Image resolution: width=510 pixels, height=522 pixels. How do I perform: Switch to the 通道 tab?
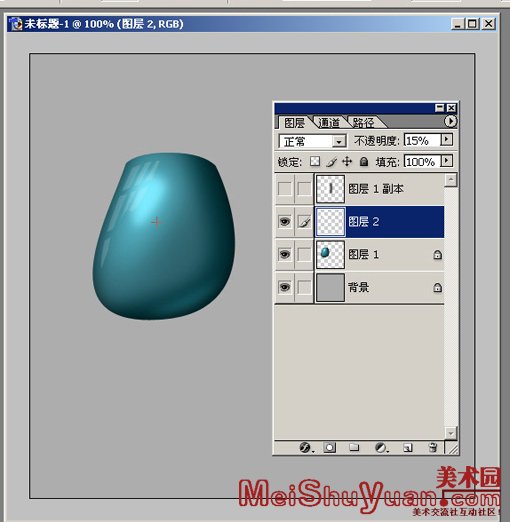[x=328, y=123]
